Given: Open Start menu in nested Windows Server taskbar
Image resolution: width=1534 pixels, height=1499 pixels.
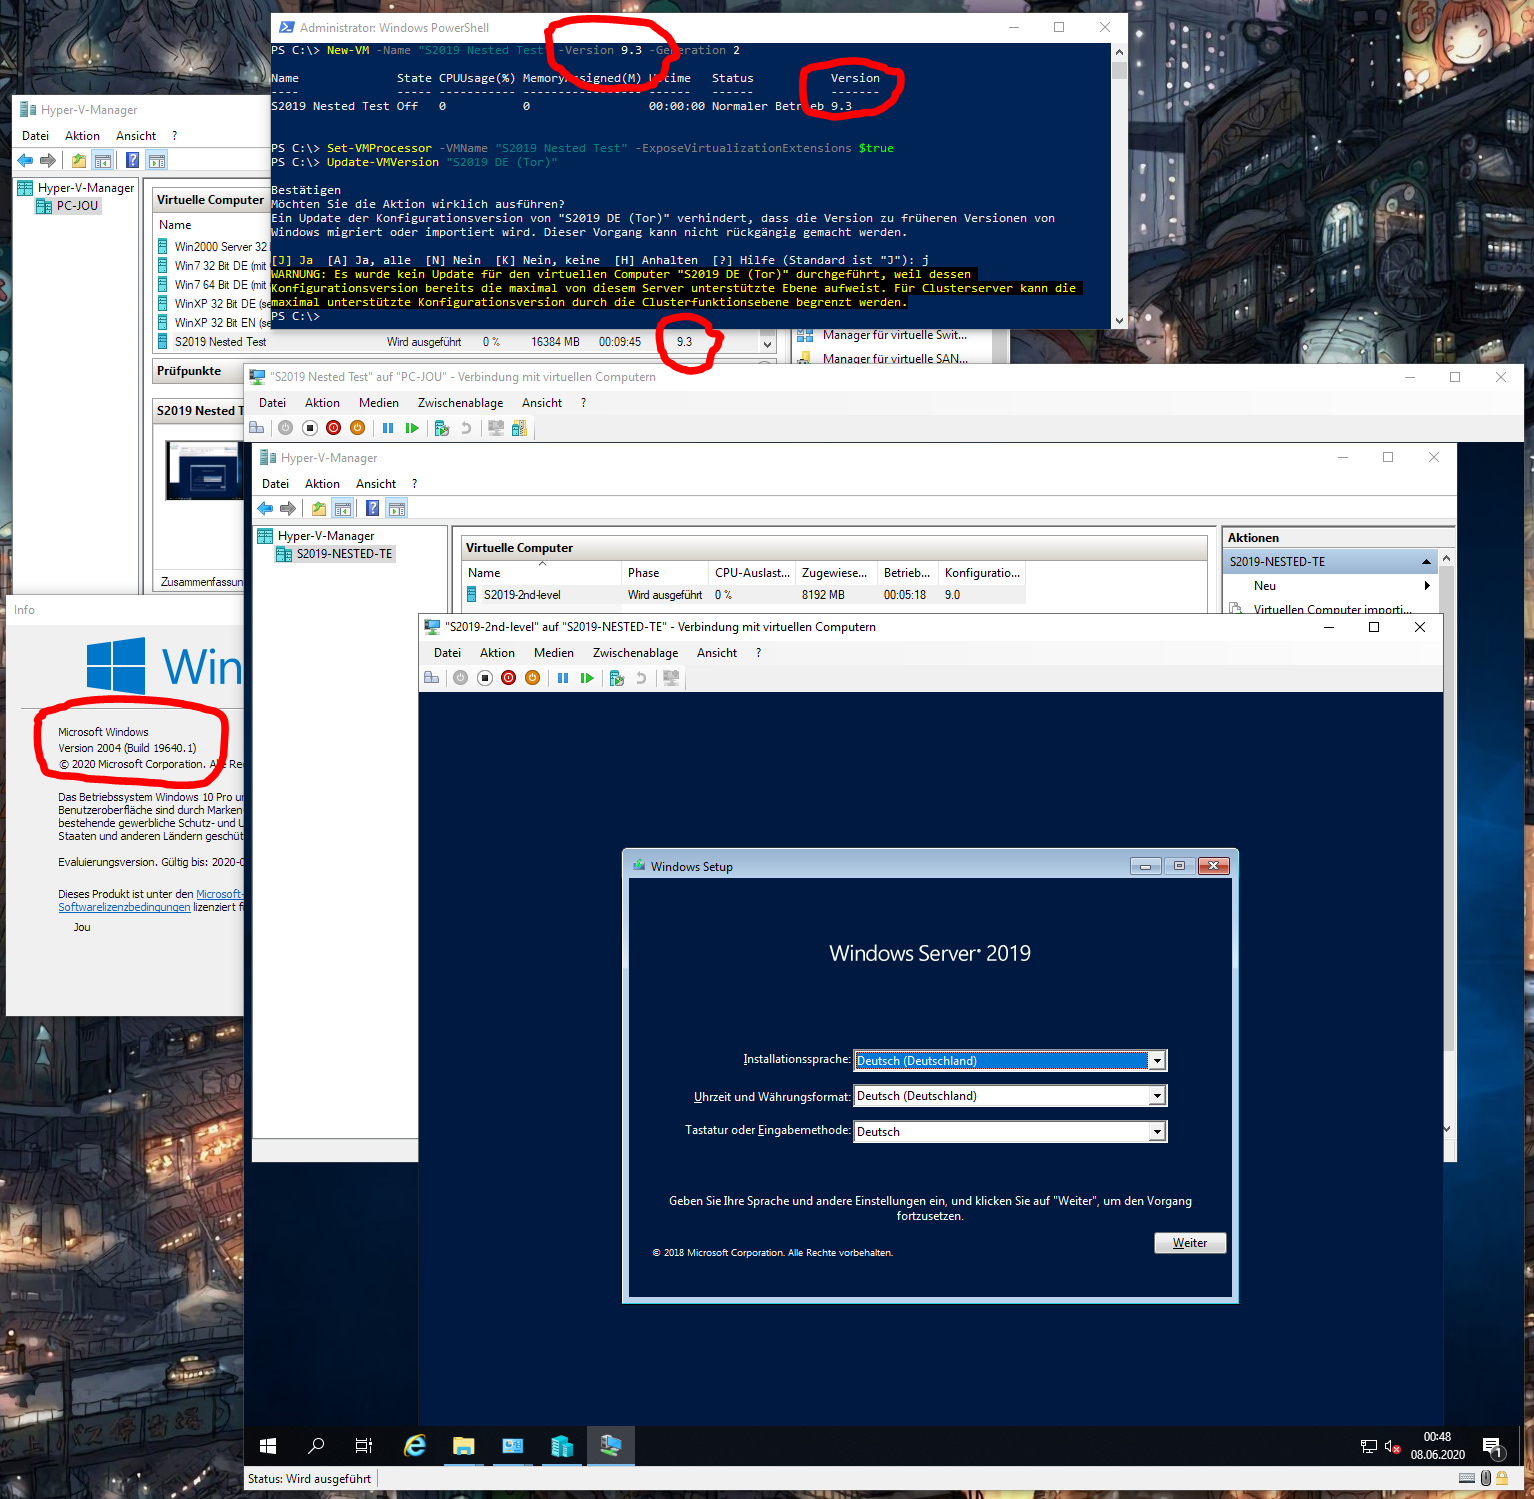Looking at the screenshot, I should [x=268, y=1446].
